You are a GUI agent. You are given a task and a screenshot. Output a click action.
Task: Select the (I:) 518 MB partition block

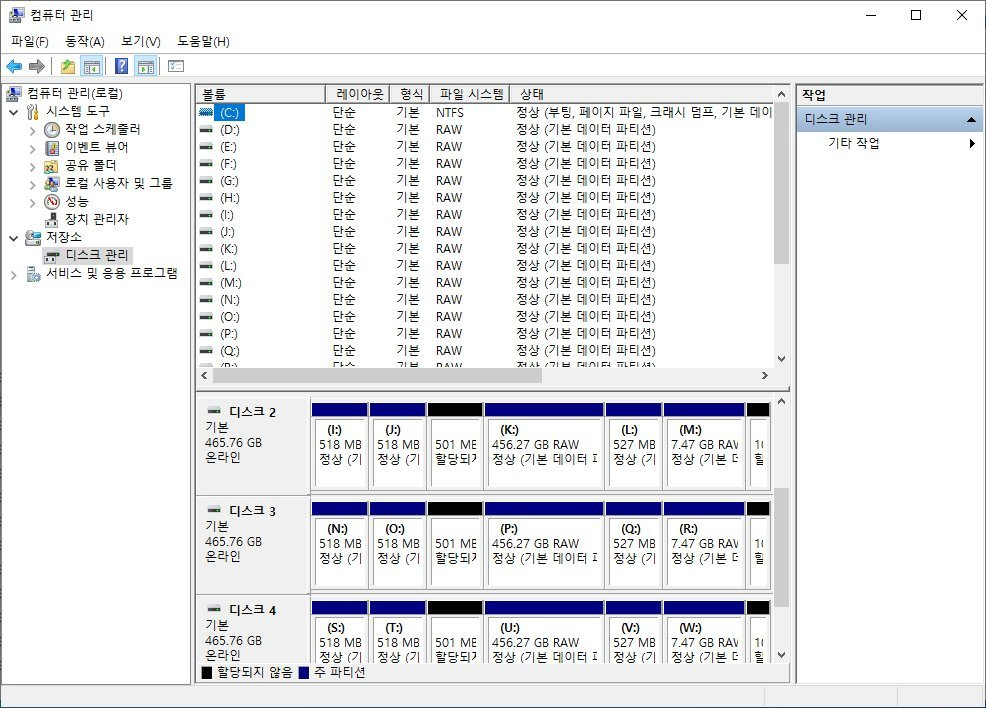click(340, 446)
